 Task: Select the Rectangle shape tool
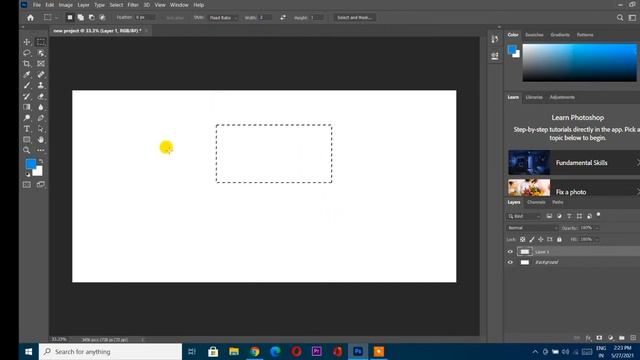pos(27,140)
